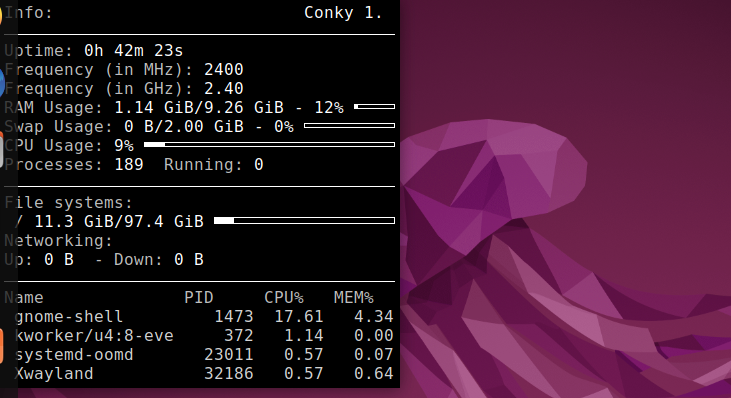Click the 'PID' column header

pyautogui.click(x=199, y=297)
